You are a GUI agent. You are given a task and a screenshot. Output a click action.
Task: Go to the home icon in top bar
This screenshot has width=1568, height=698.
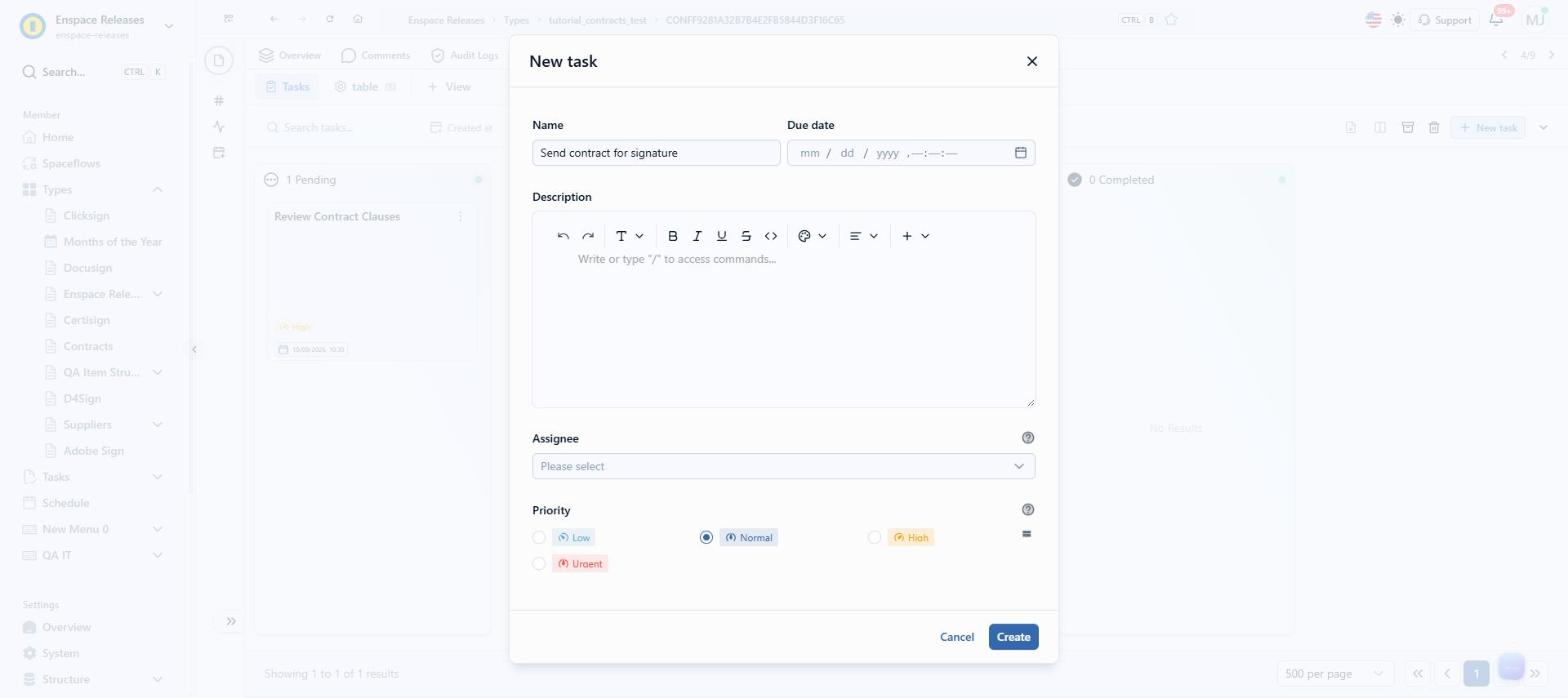[x=358, y=20]
